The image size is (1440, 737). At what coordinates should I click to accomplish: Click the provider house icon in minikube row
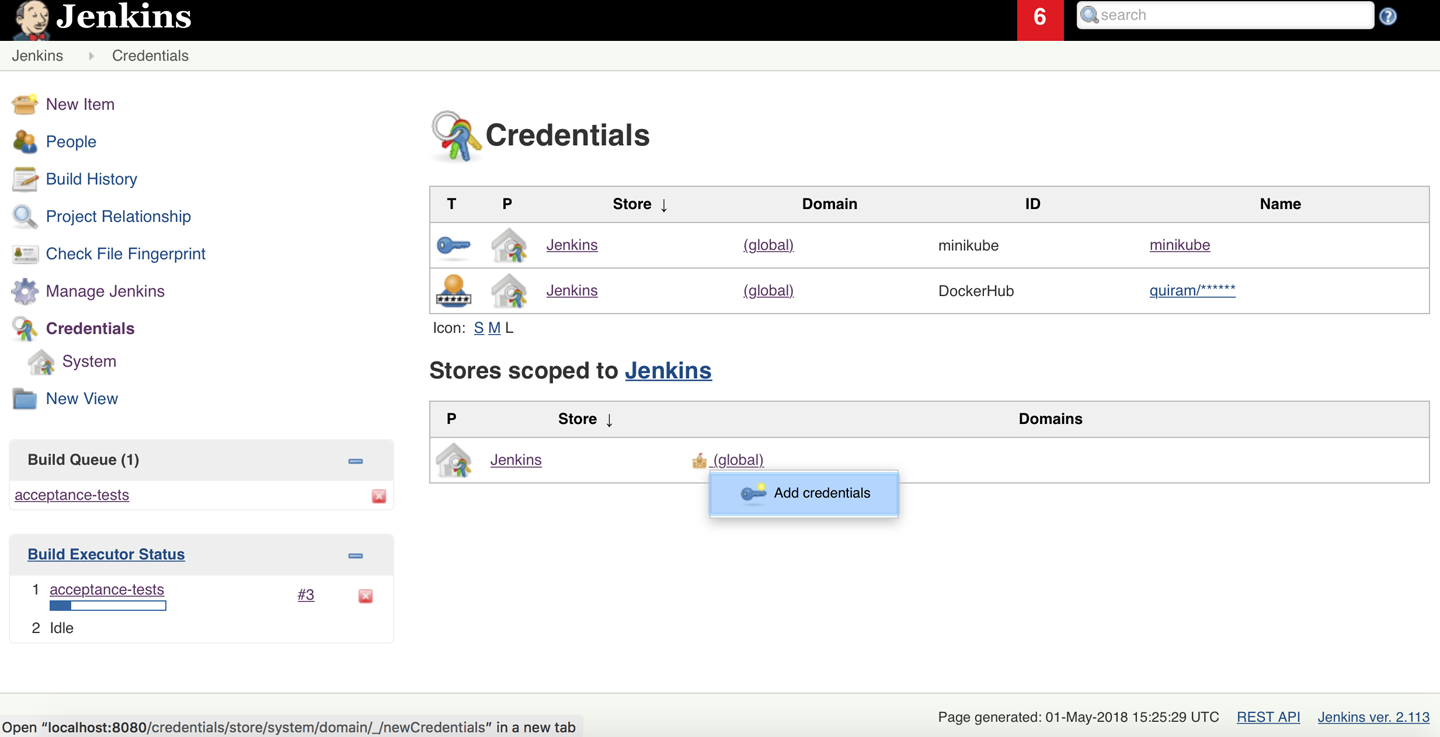tap(509, 245)
